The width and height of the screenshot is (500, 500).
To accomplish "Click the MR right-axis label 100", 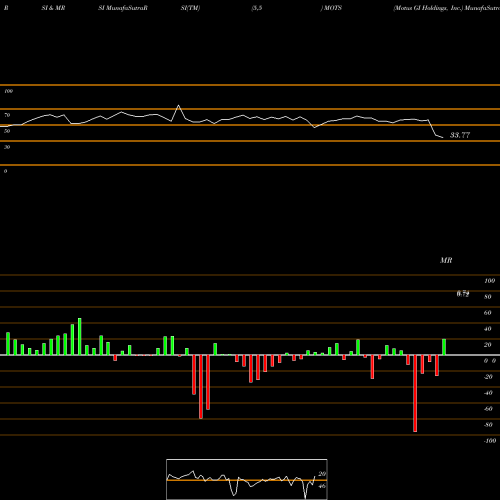I will [x=490, y=281].
